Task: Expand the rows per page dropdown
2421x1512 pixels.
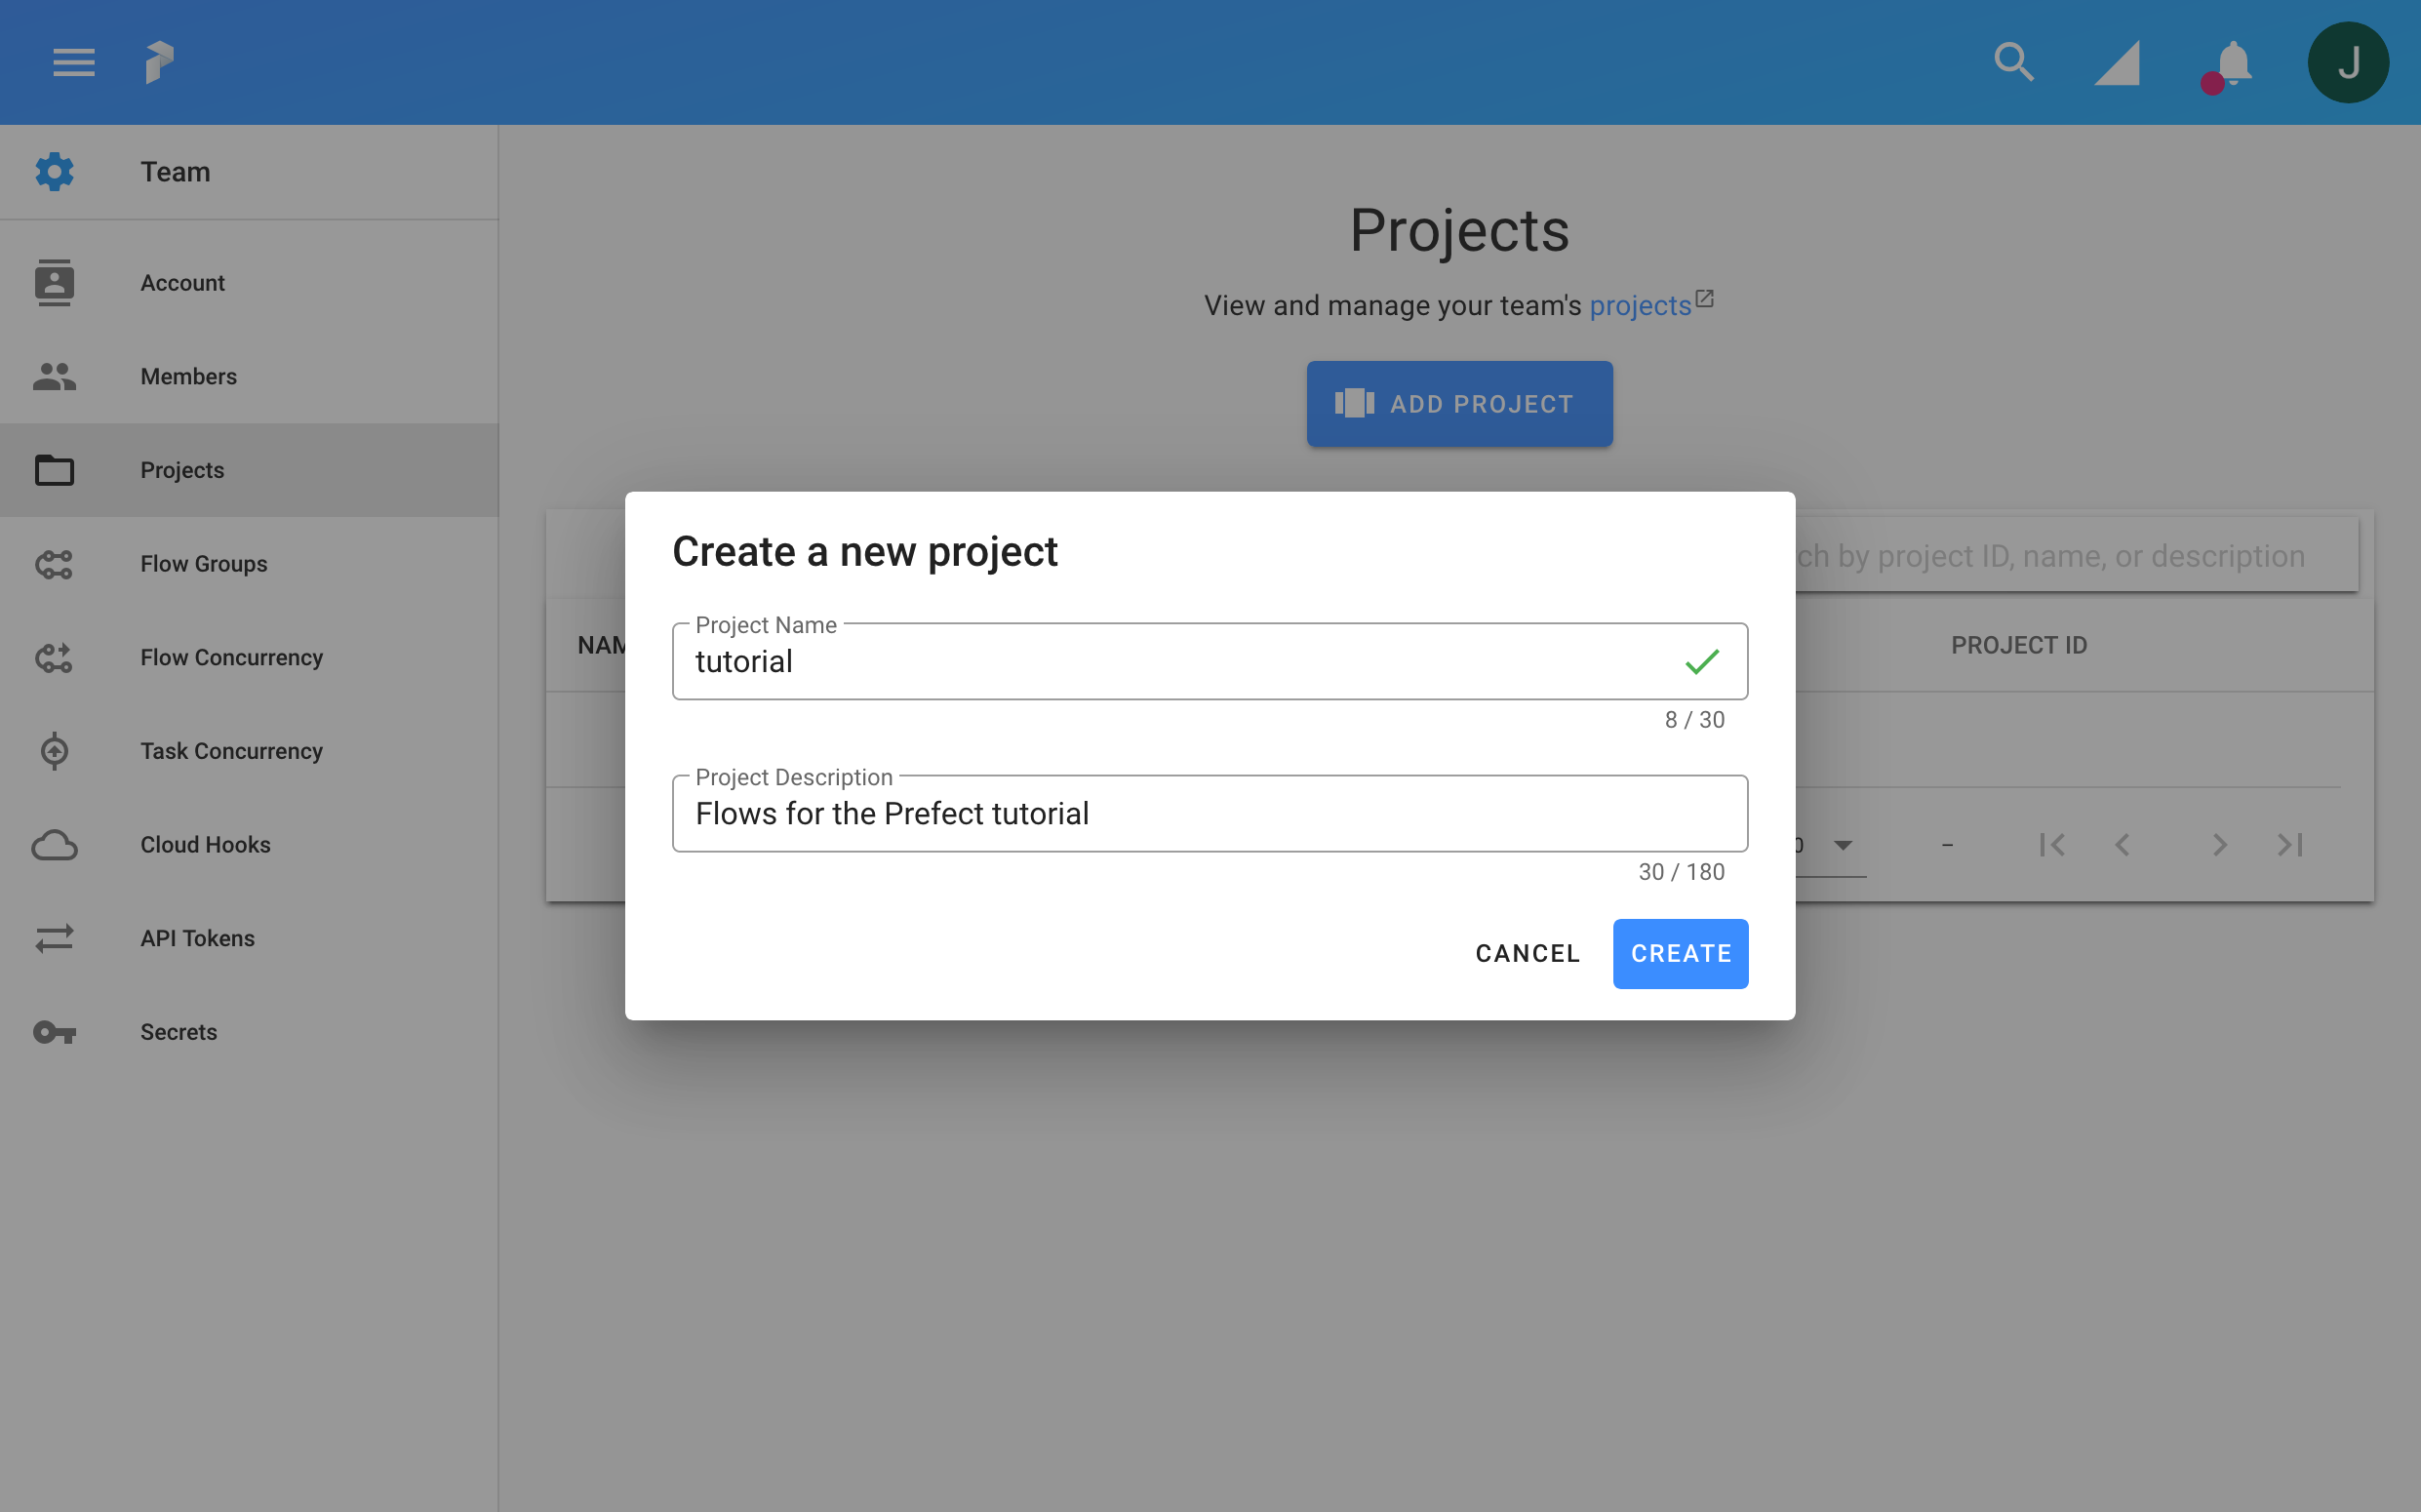Action: 1842,845
